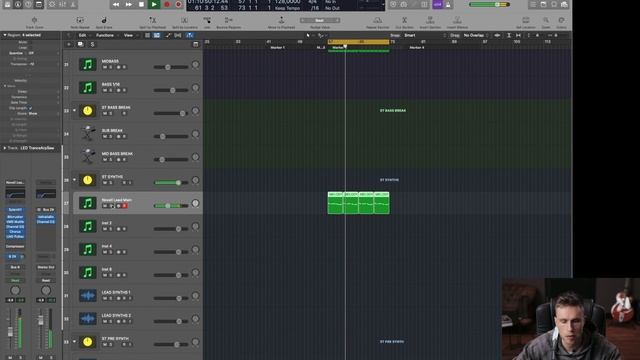Open the Library panel icon

point(7,4)
